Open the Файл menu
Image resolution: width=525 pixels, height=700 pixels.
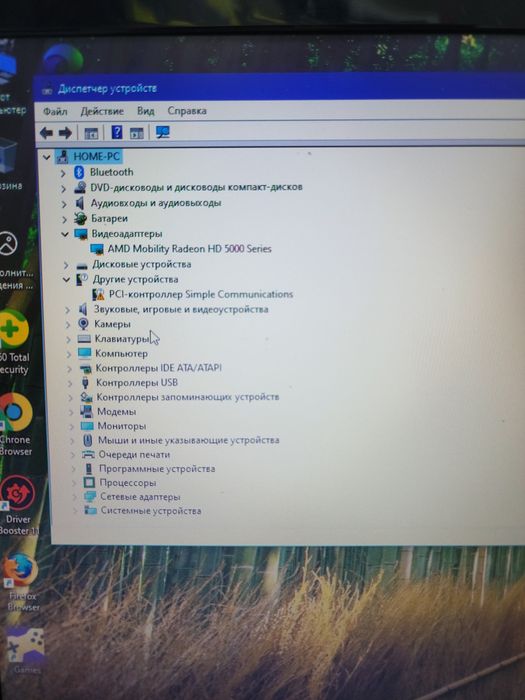(55, 111)
